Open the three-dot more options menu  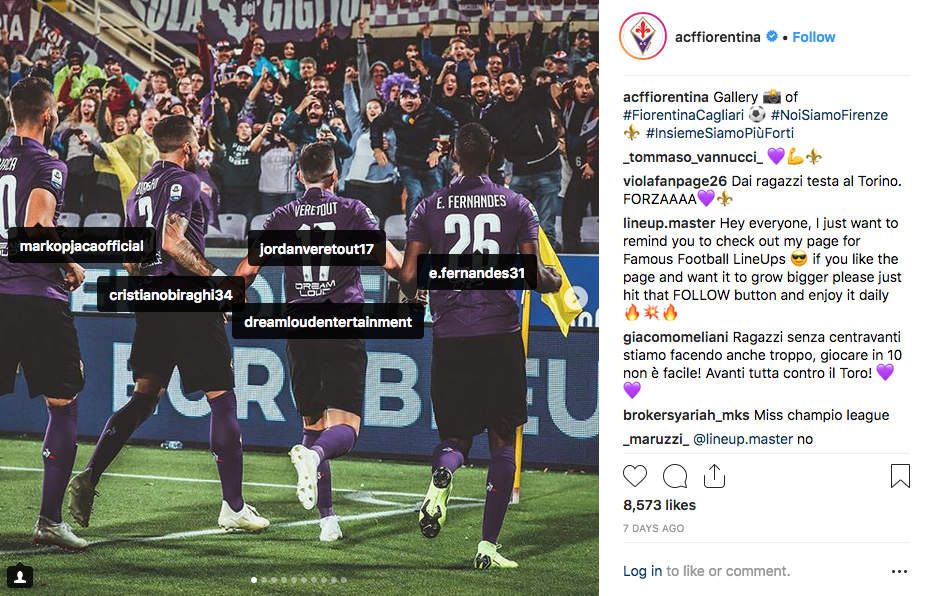(x=899, y=572)
